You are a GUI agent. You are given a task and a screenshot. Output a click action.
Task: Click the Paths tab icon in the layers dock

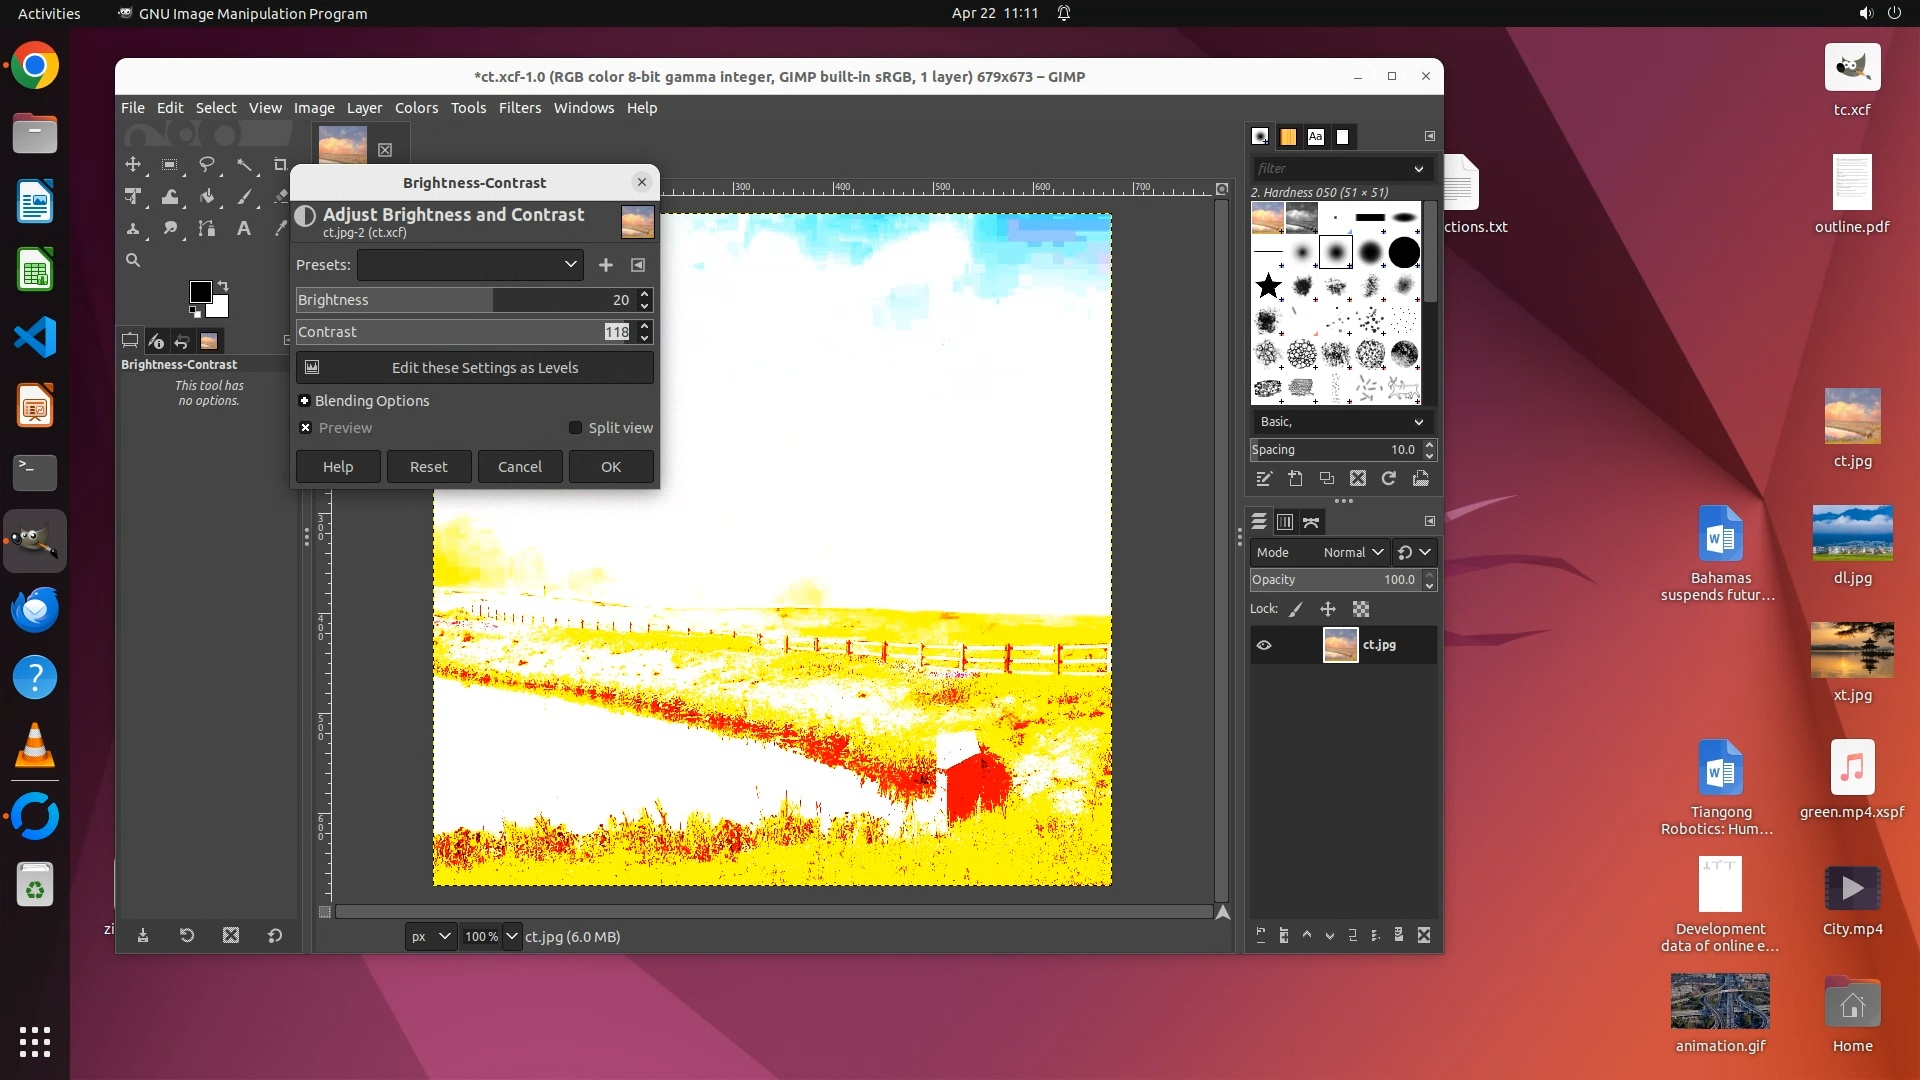1311,522
